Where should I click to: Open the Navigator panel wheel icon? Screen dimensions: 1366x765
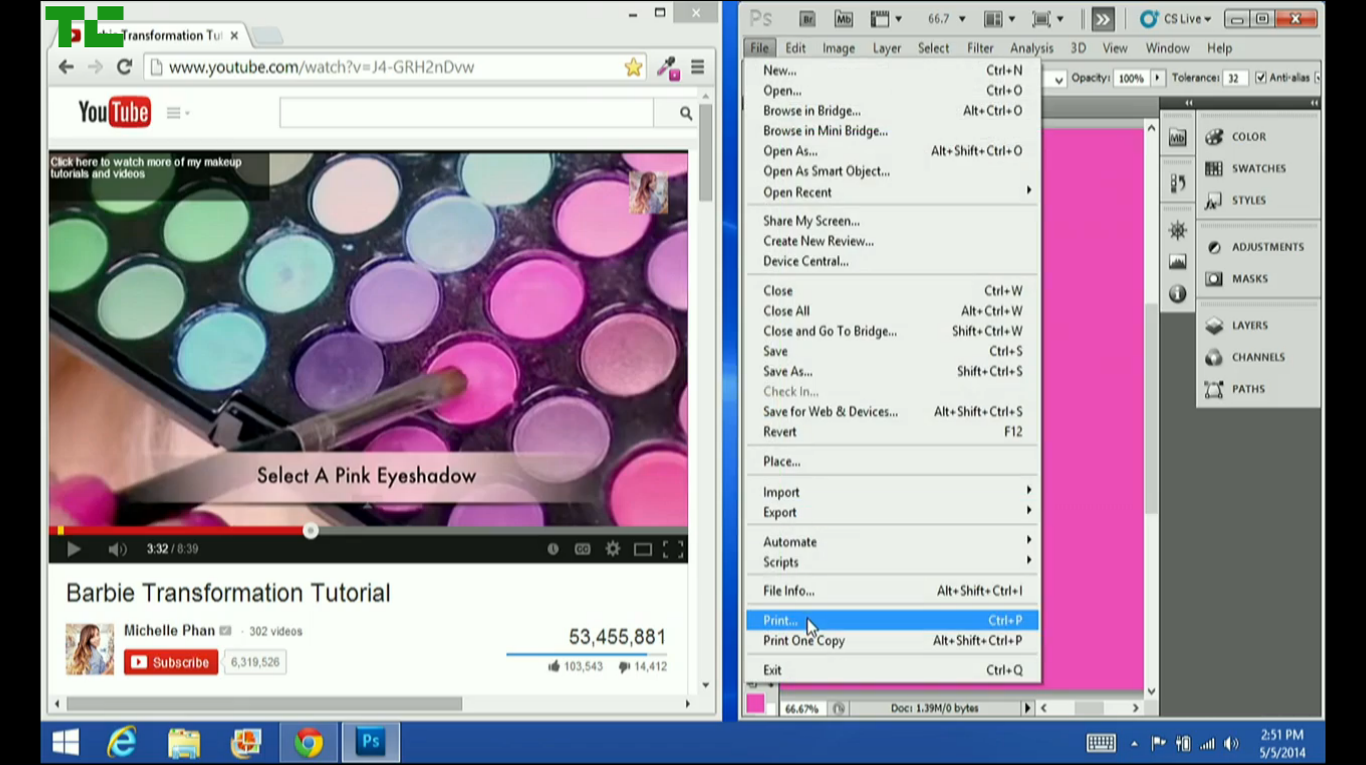[x=1178, y=231]
